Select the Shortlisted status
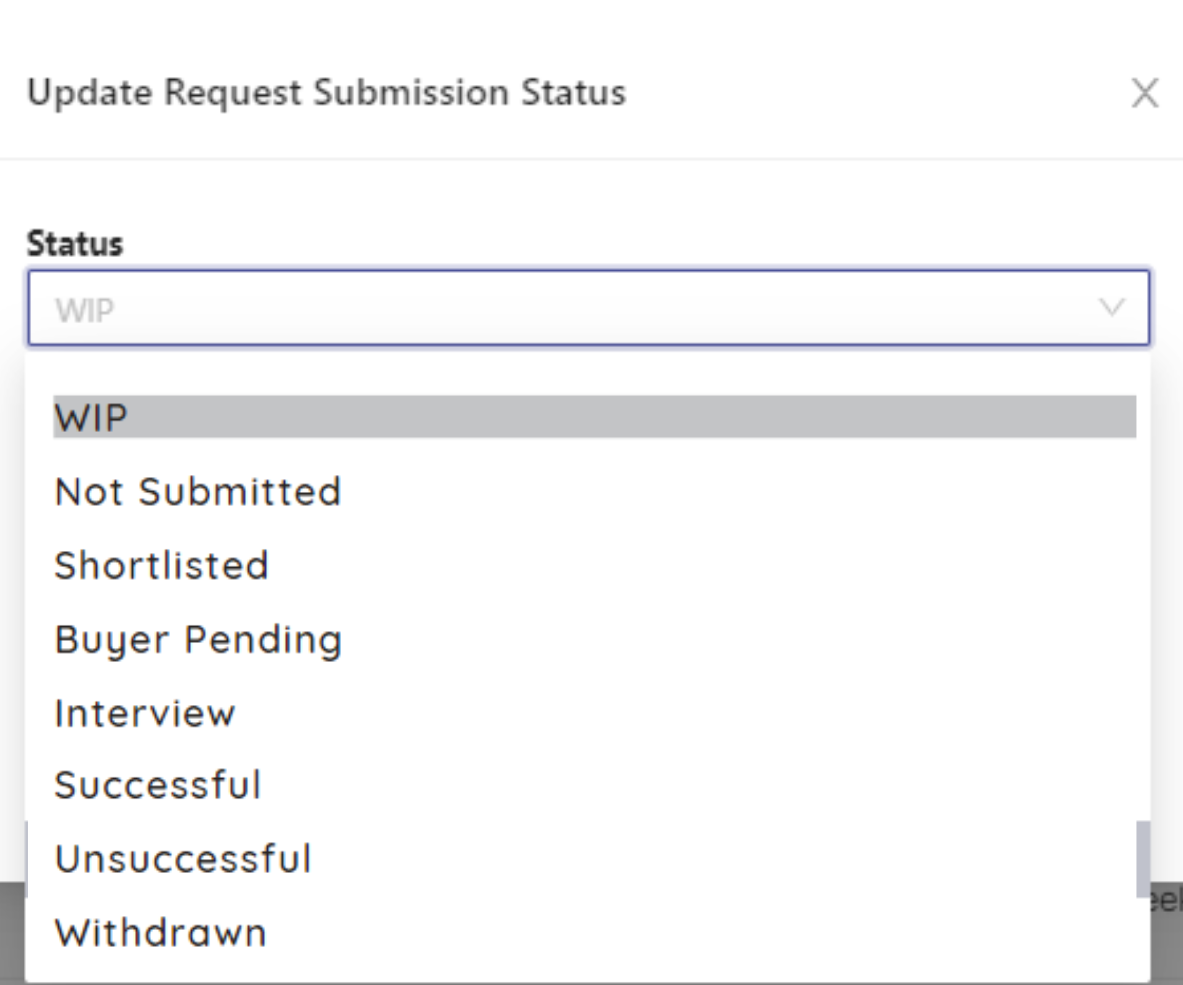This screenshot has height=985, width=1183. coord(162,565)
